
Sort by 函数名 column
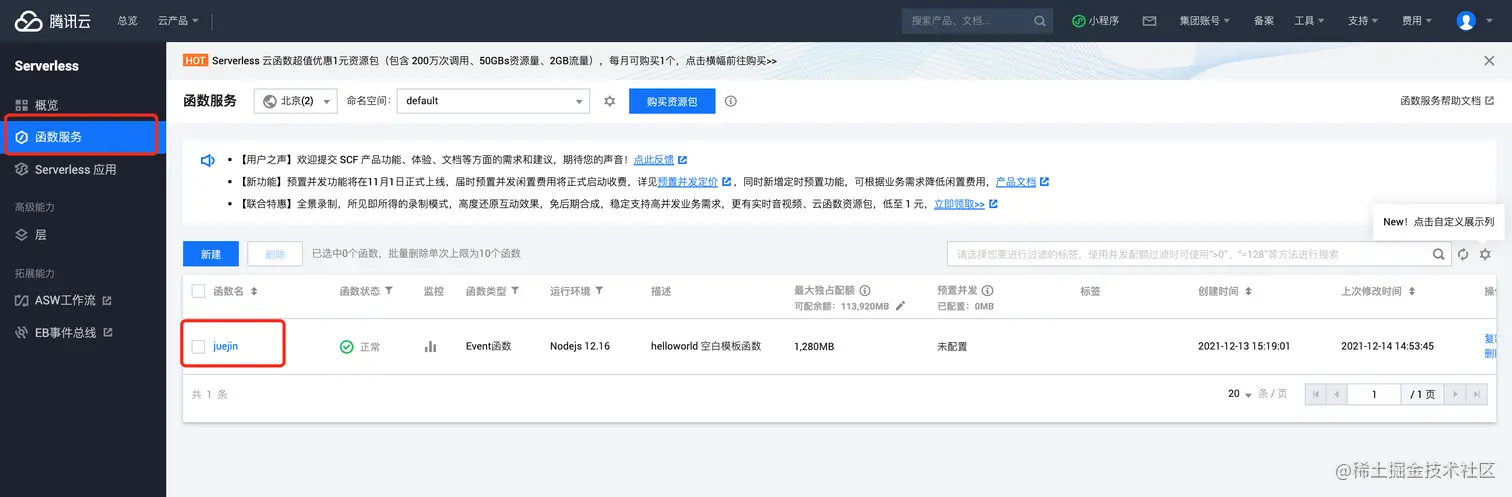click(254, 291)
